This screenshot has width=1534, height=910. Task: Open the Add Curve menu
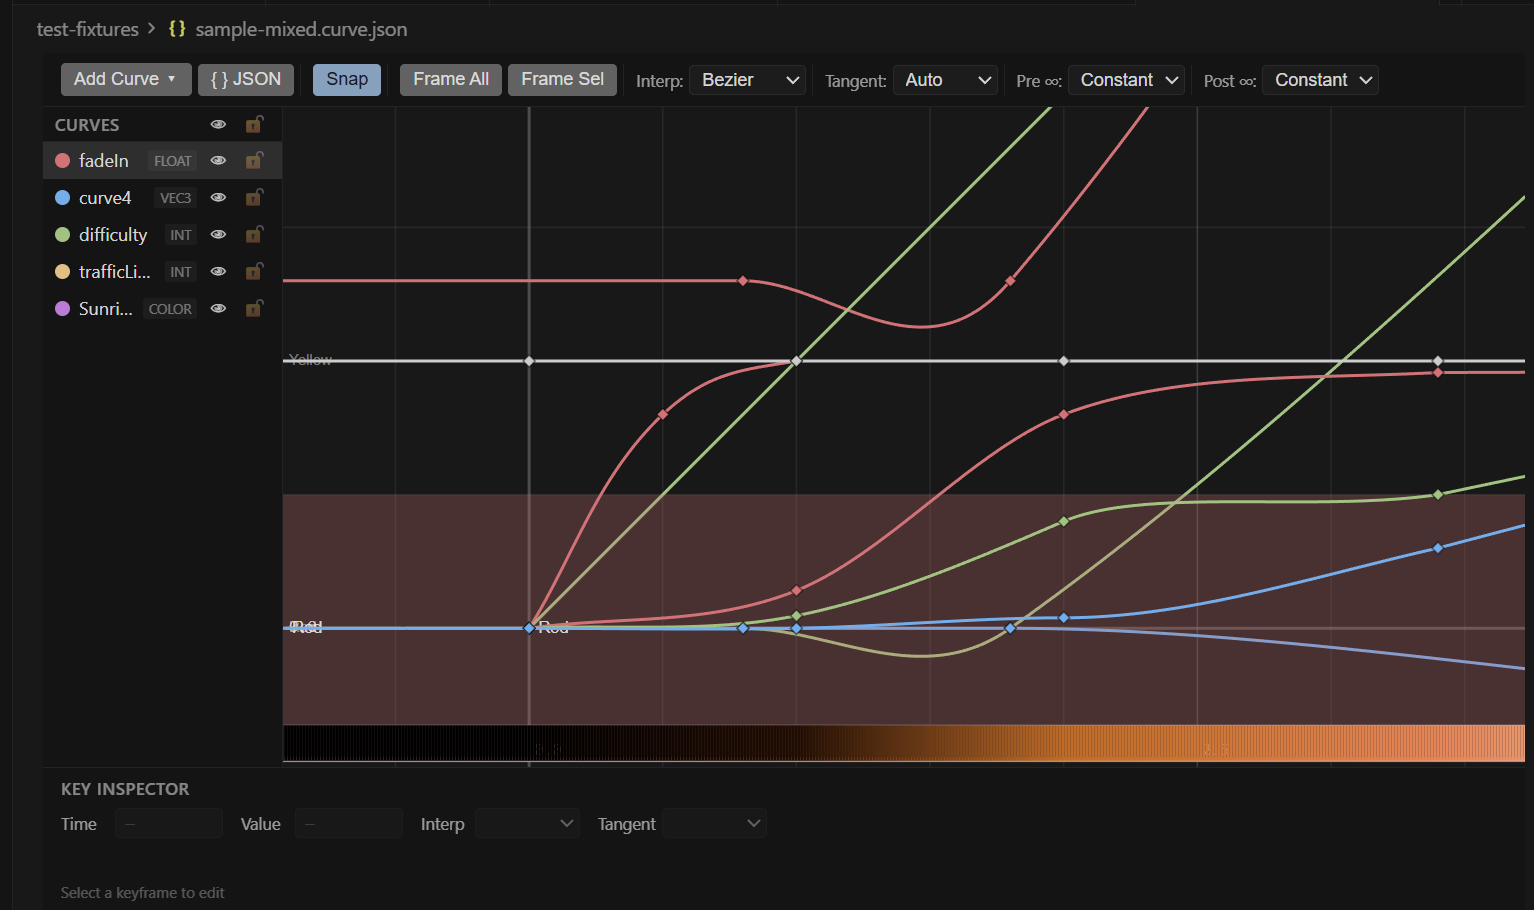[x=125, y=79]
